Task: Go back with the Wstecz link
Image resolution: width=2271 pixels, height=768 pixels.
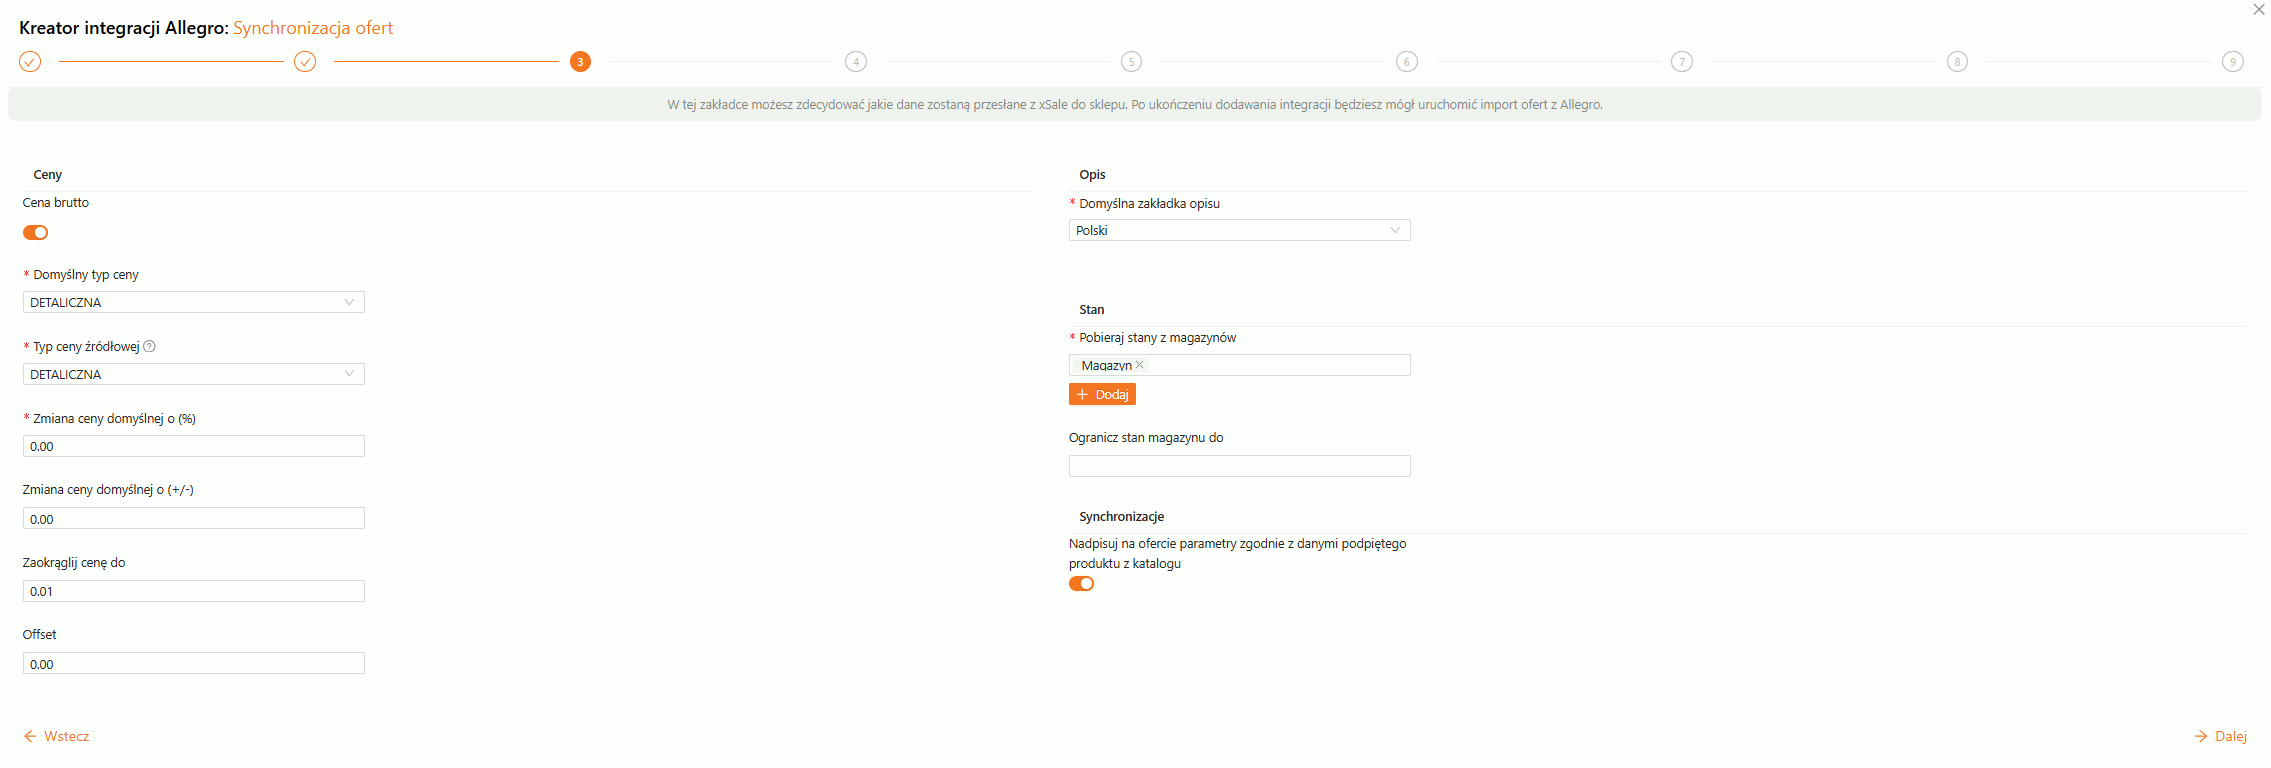Action: tap(57, 736)
